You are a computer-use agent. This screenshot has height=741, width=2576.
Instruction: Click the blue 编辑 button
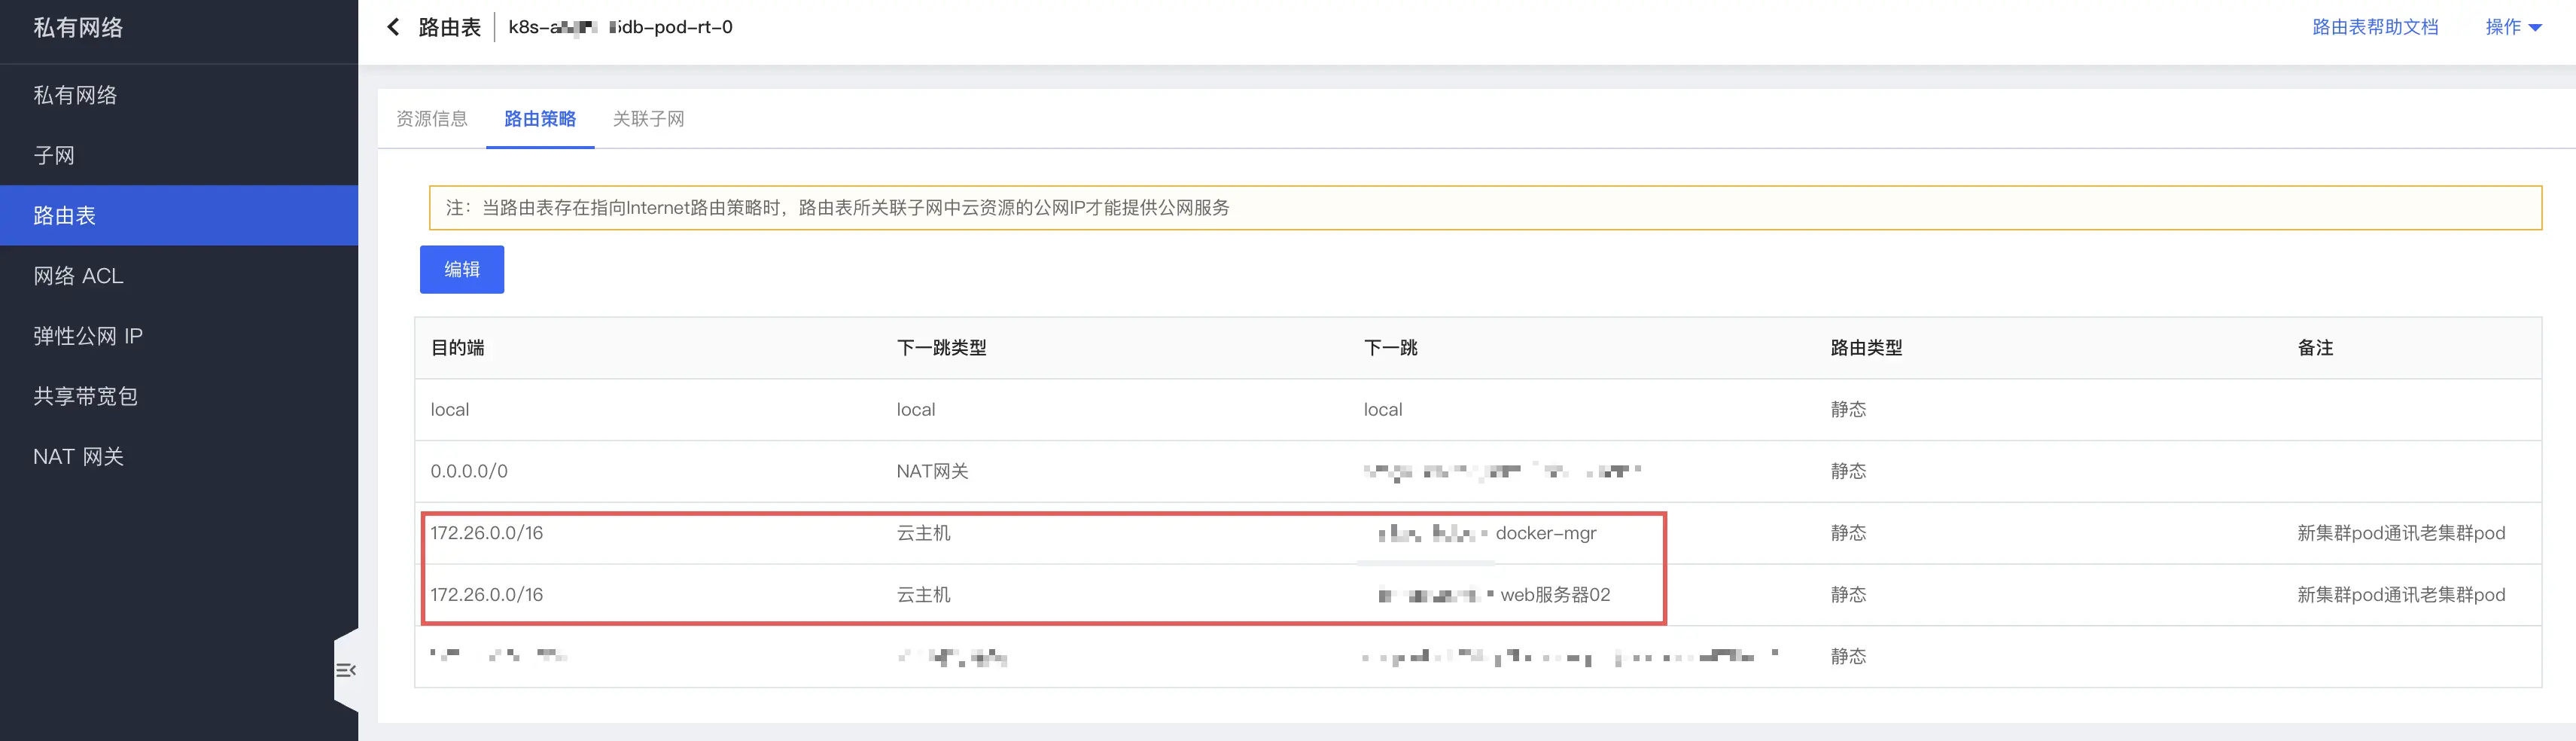(x=461, y=269)
